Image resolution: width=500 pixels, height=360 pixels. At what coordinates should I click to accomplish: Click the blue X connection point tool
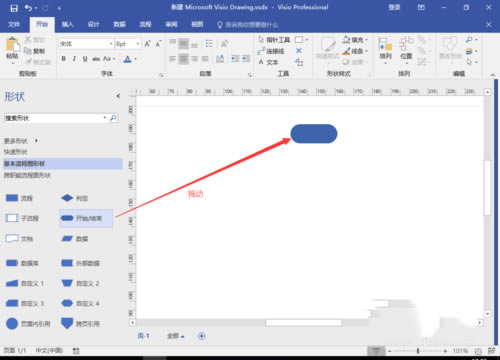coord(299,51)
